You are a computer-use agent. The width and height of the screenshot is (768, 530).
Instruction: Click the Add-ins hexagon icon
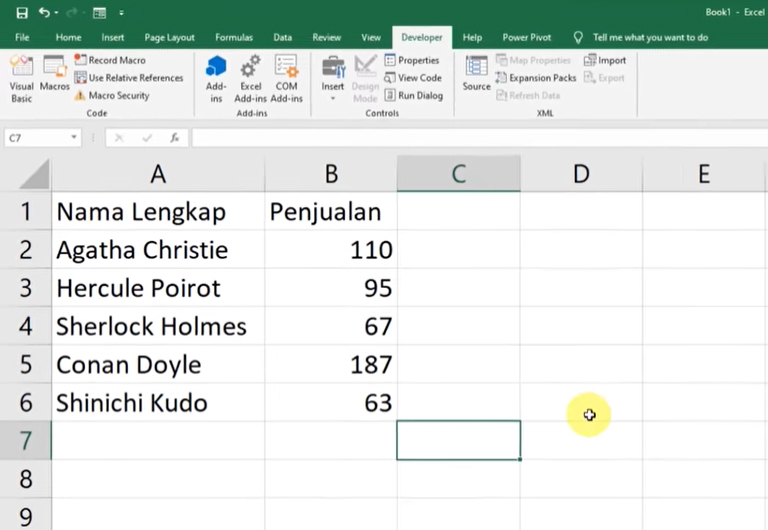coord(216,78)
